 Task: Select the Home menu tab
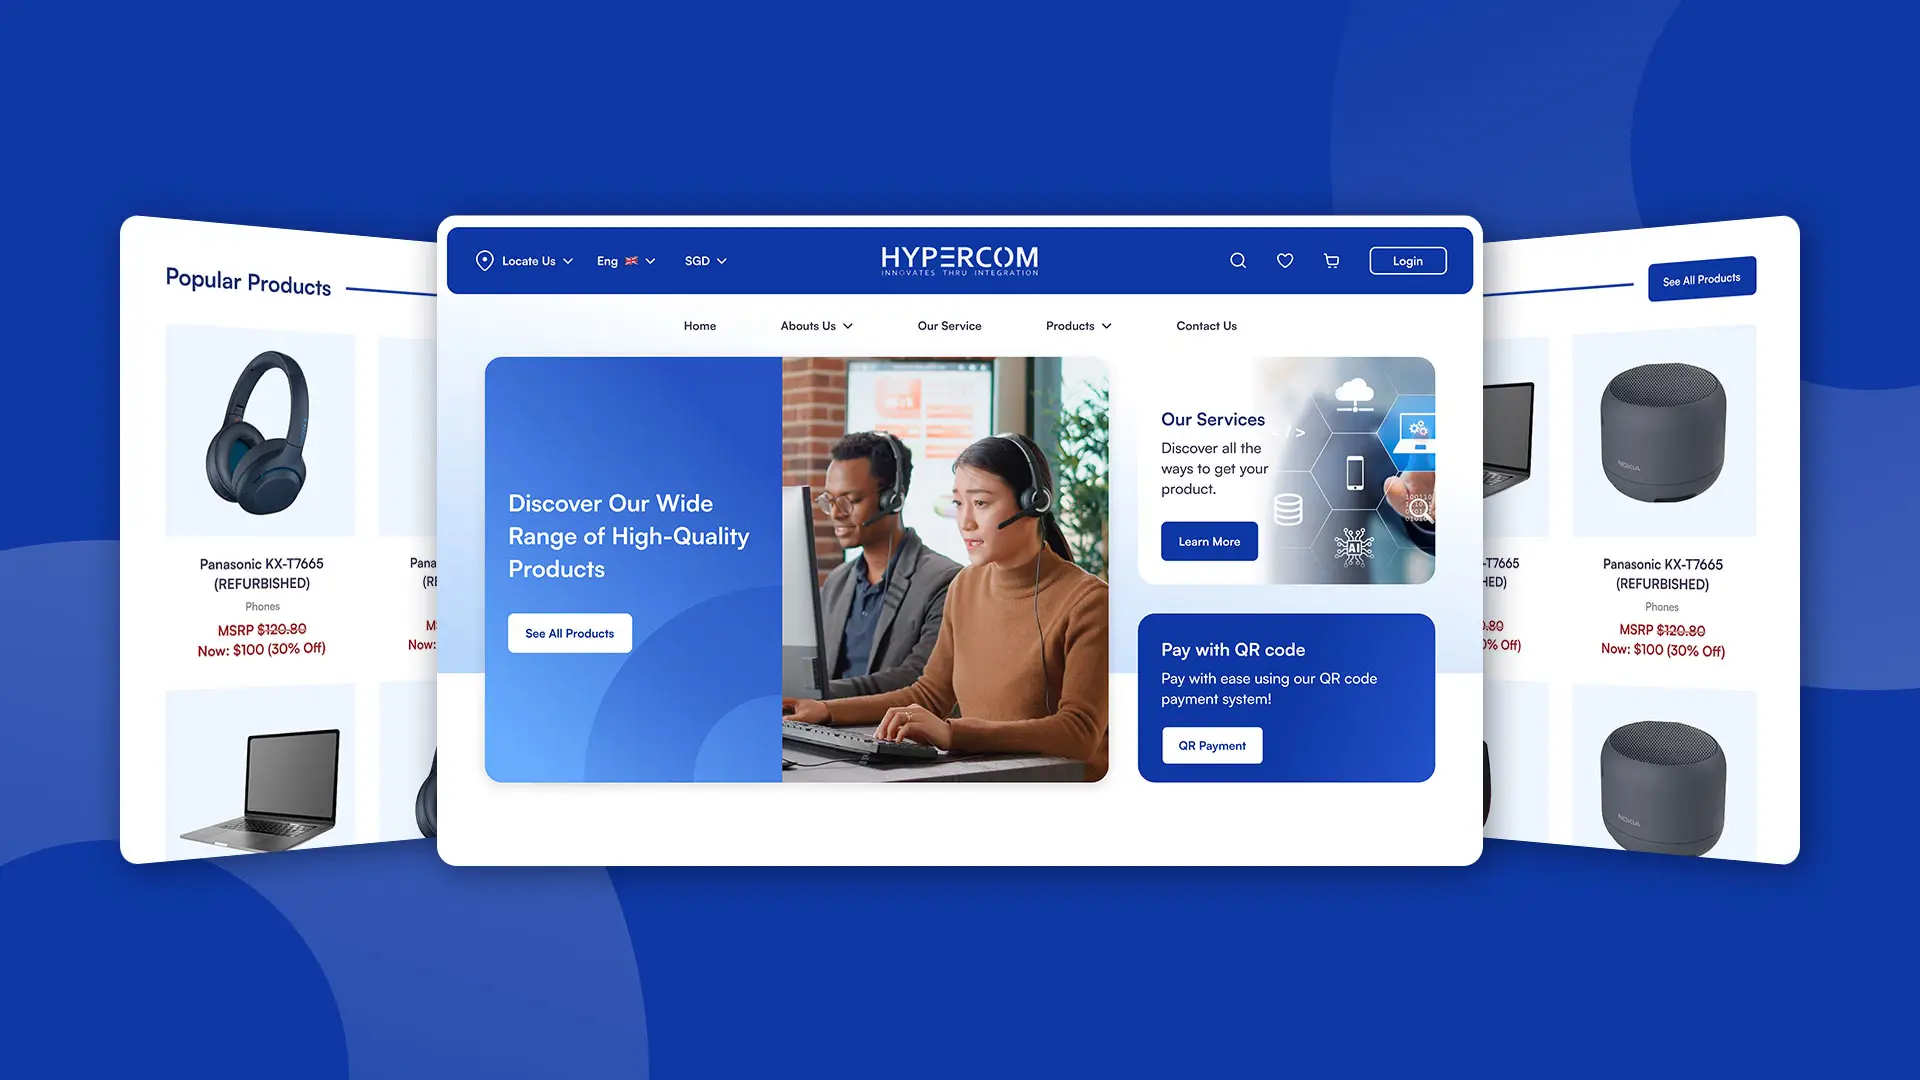(x=700, y=326)
